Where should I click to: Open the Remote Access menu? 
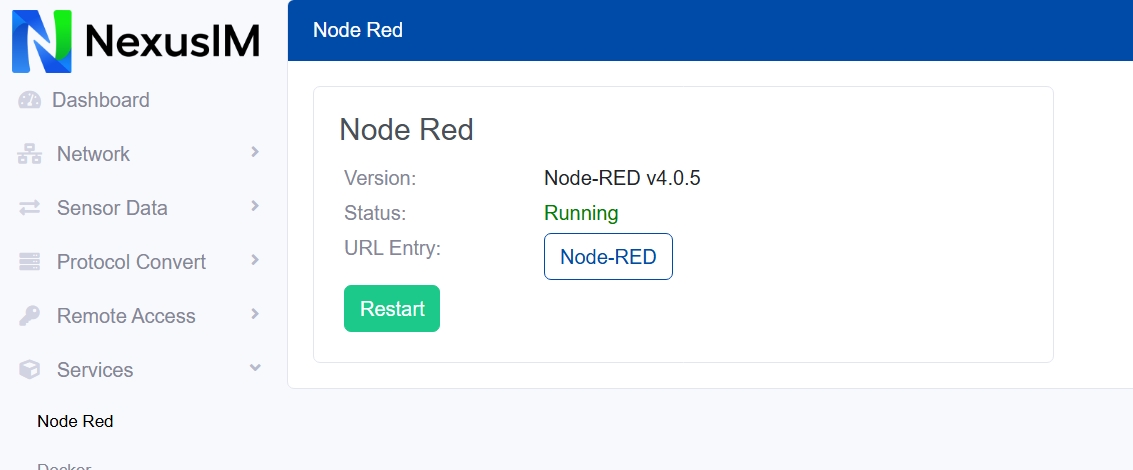coord(126,316)
